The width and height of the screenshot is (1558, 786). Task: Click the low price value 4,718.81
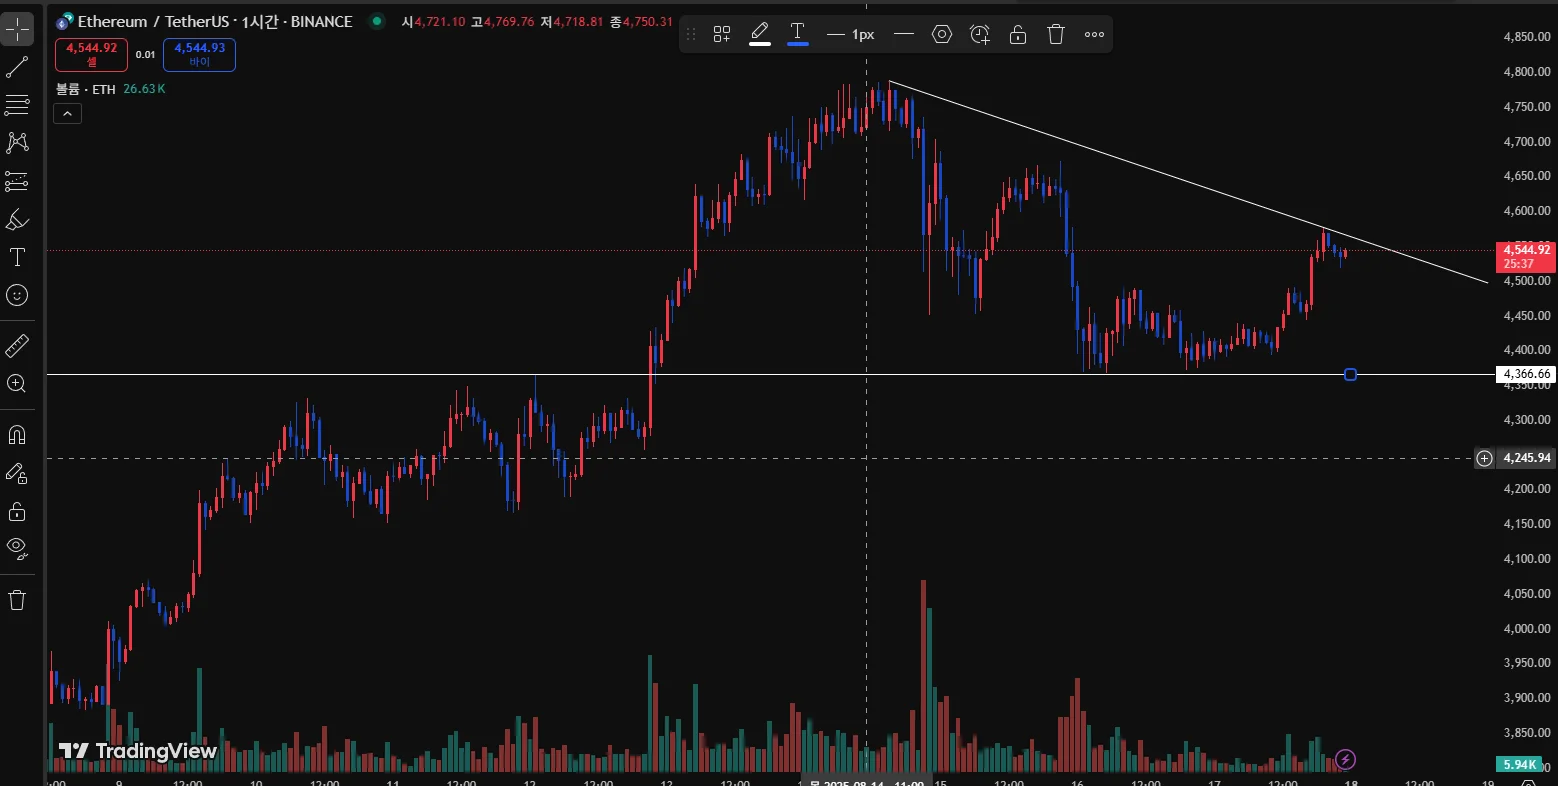(x=578, y=21)
